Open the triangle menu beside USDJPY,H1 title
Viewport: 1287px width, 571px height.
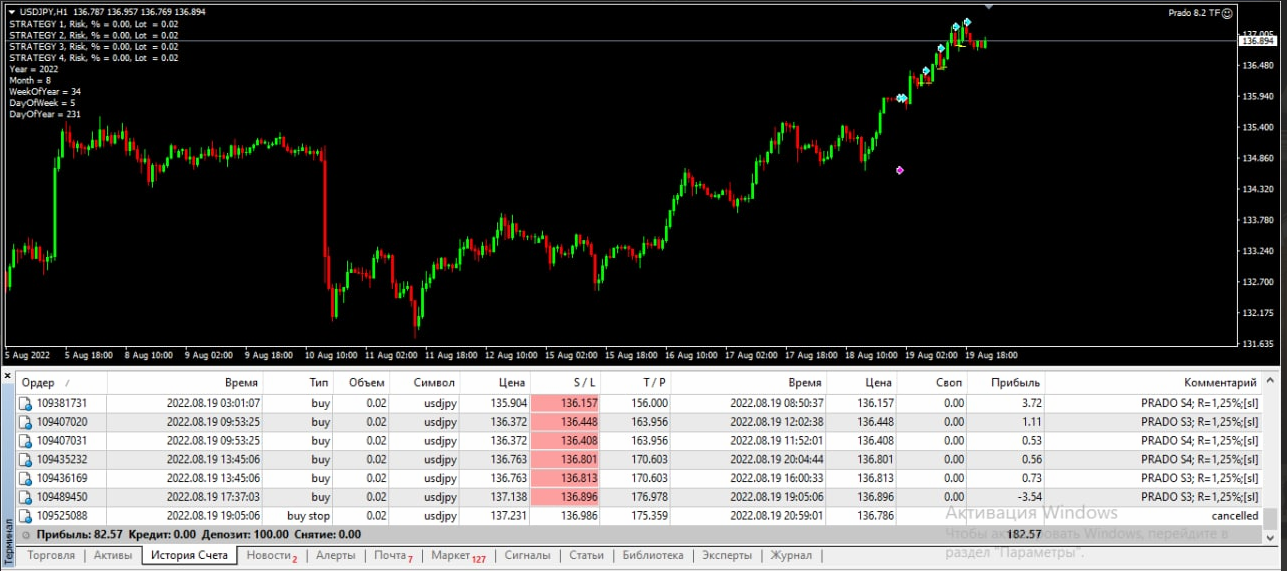click(11, 12)
